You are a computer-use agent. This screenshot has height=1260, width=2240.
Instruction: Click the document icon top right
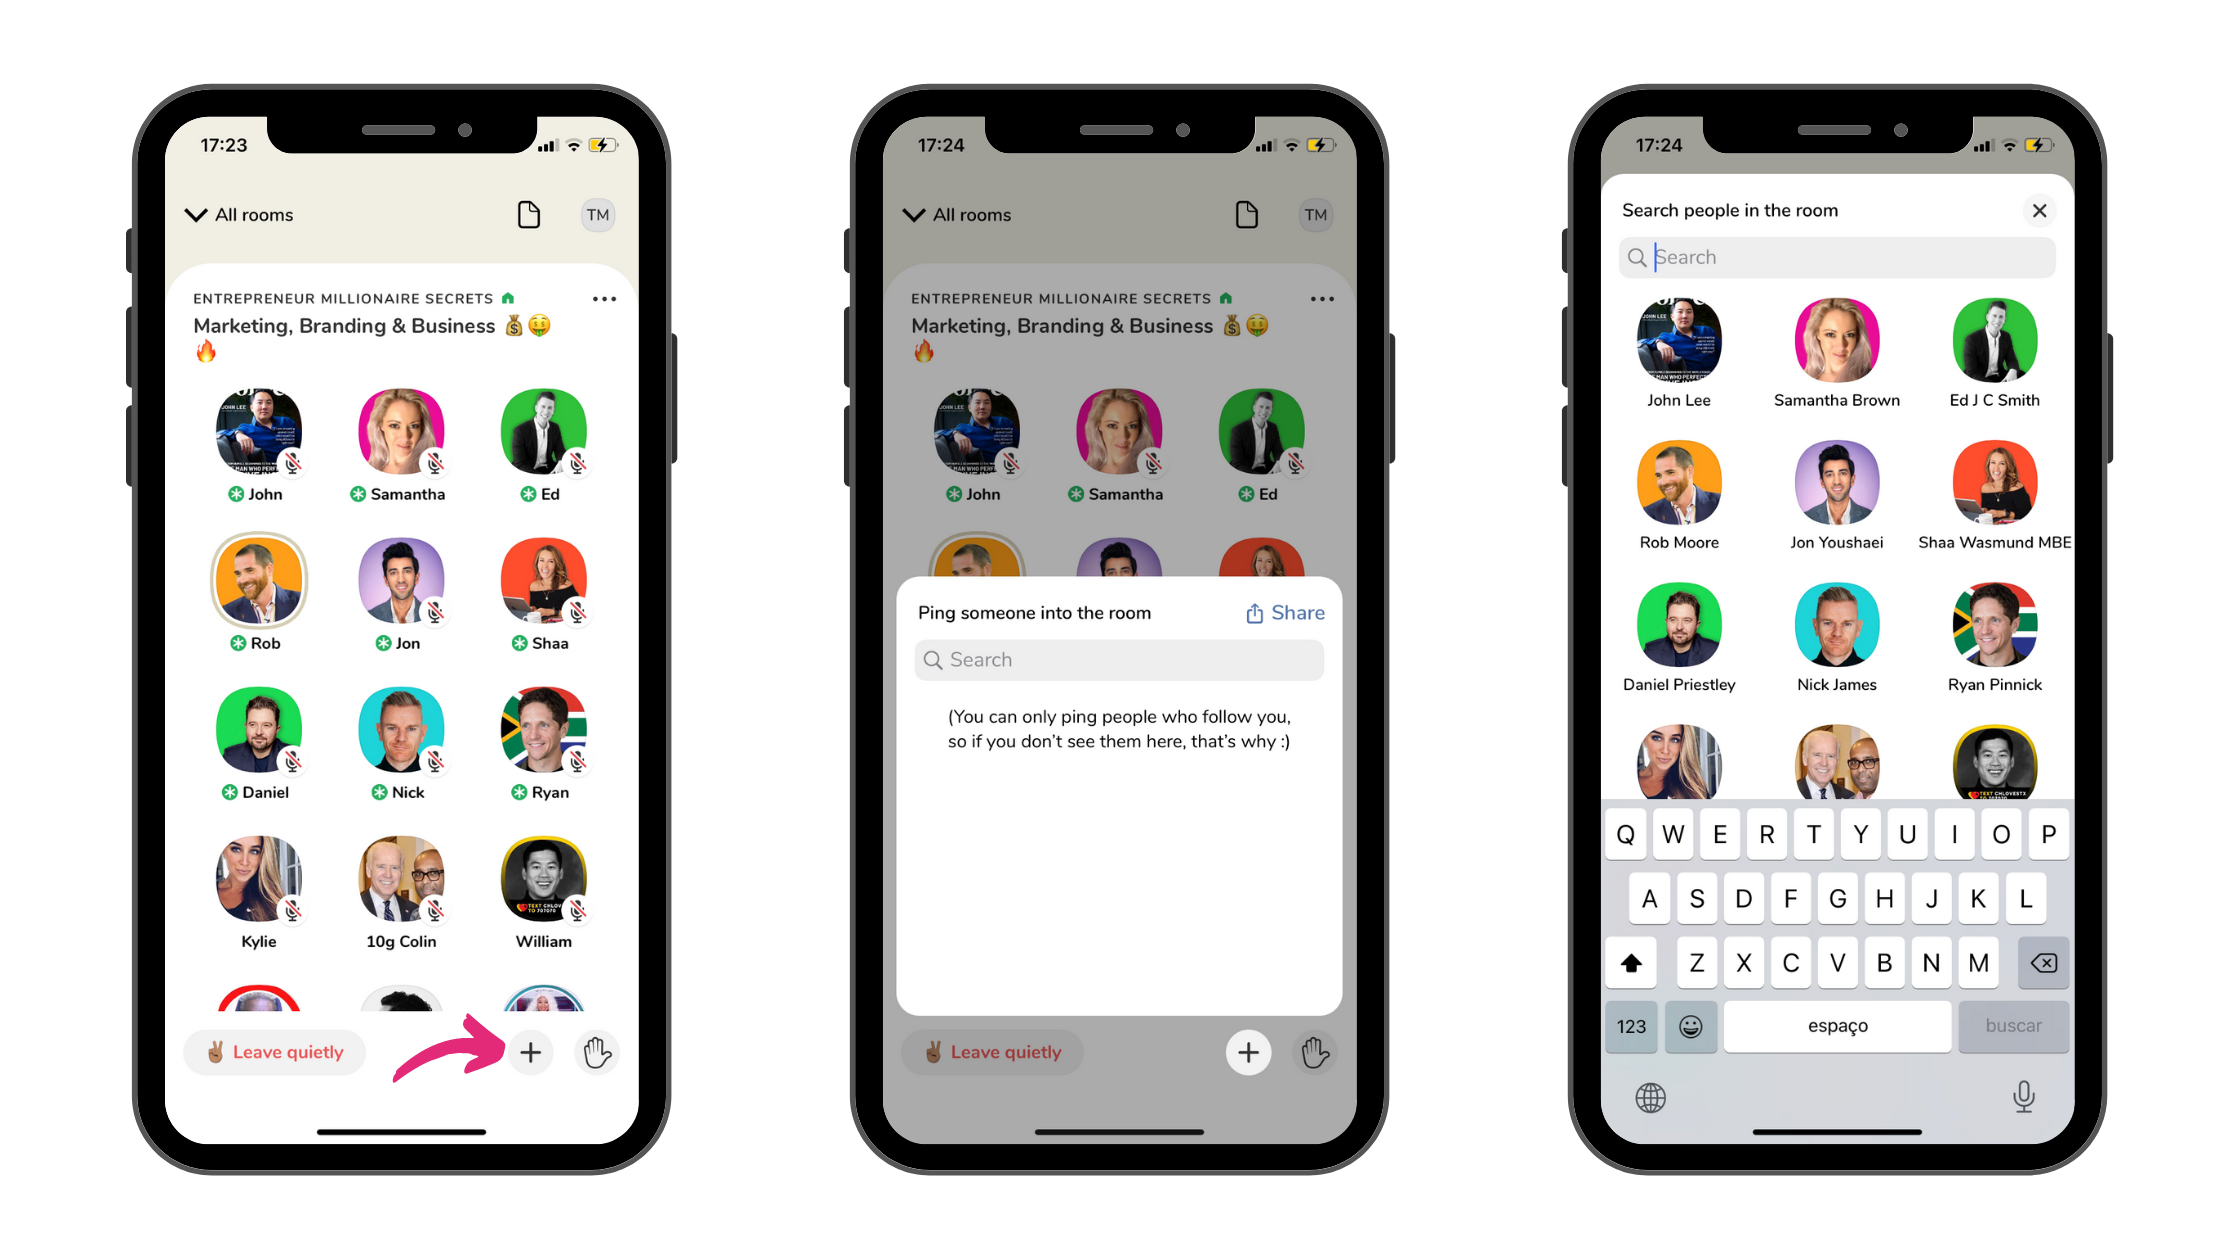tap(528, 212)
